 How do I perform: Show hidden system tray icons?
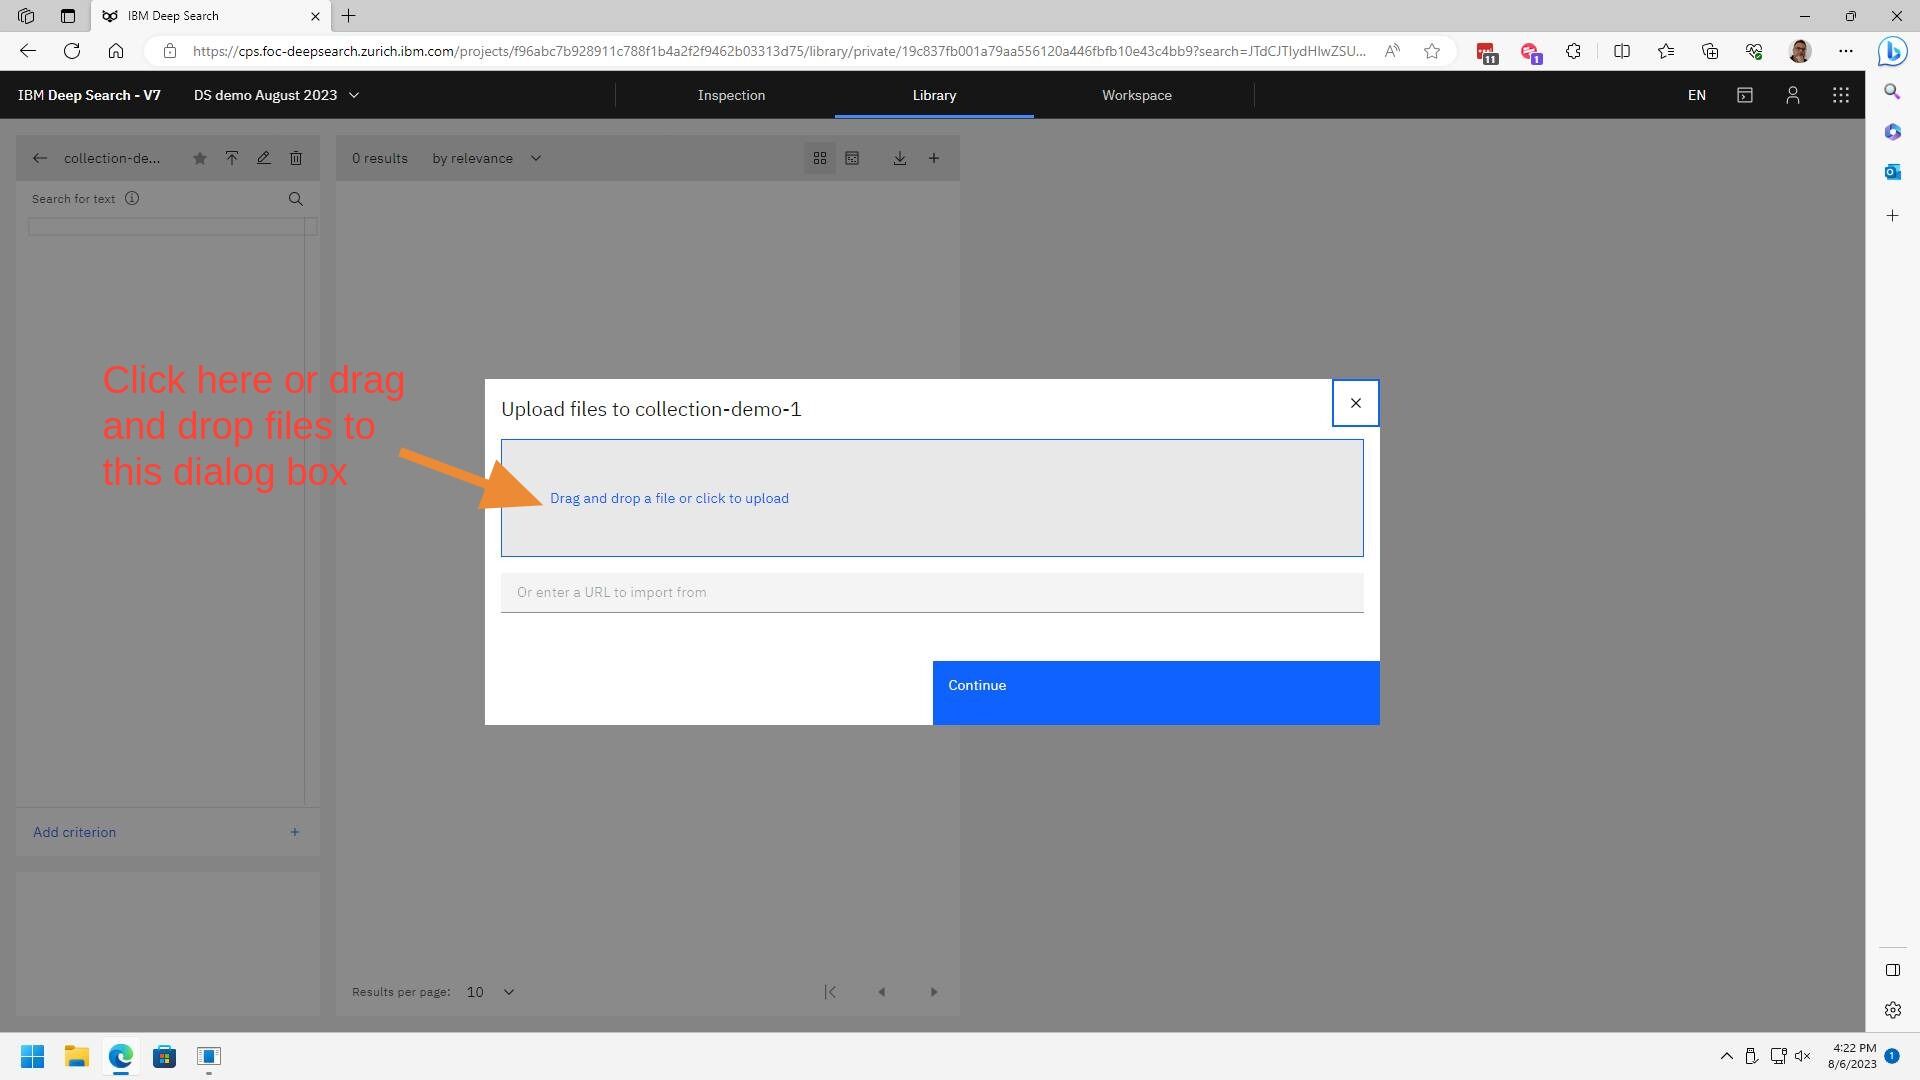pyautogui.click(x=1727, y=1056)
